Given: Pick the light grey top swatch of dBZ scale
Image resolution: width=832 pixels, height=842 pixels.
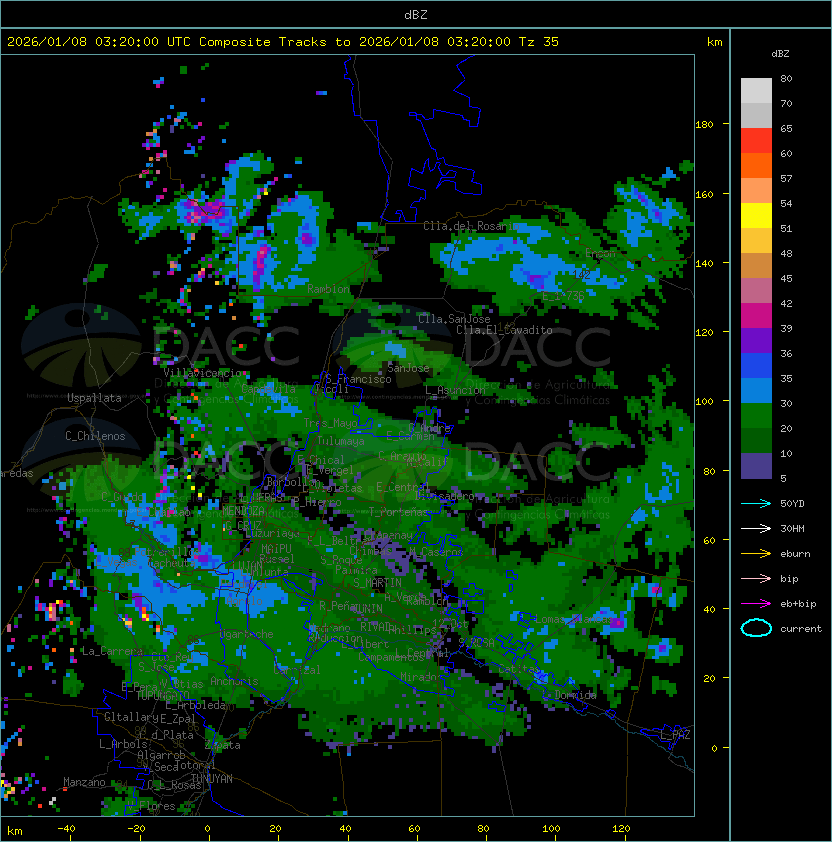Looking at the screenshot, I should [x=756, y=91].
